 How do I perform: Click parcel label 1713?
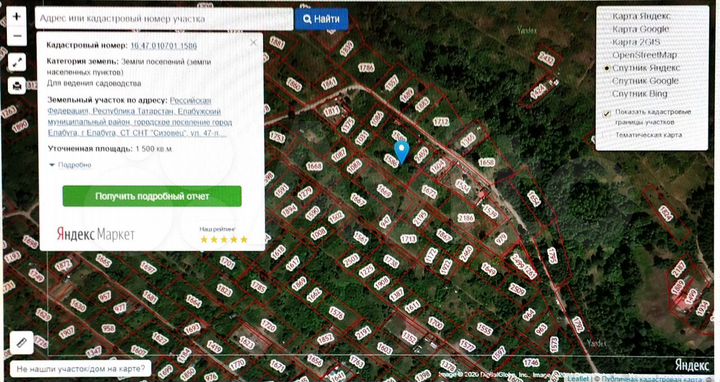point(408,239)
